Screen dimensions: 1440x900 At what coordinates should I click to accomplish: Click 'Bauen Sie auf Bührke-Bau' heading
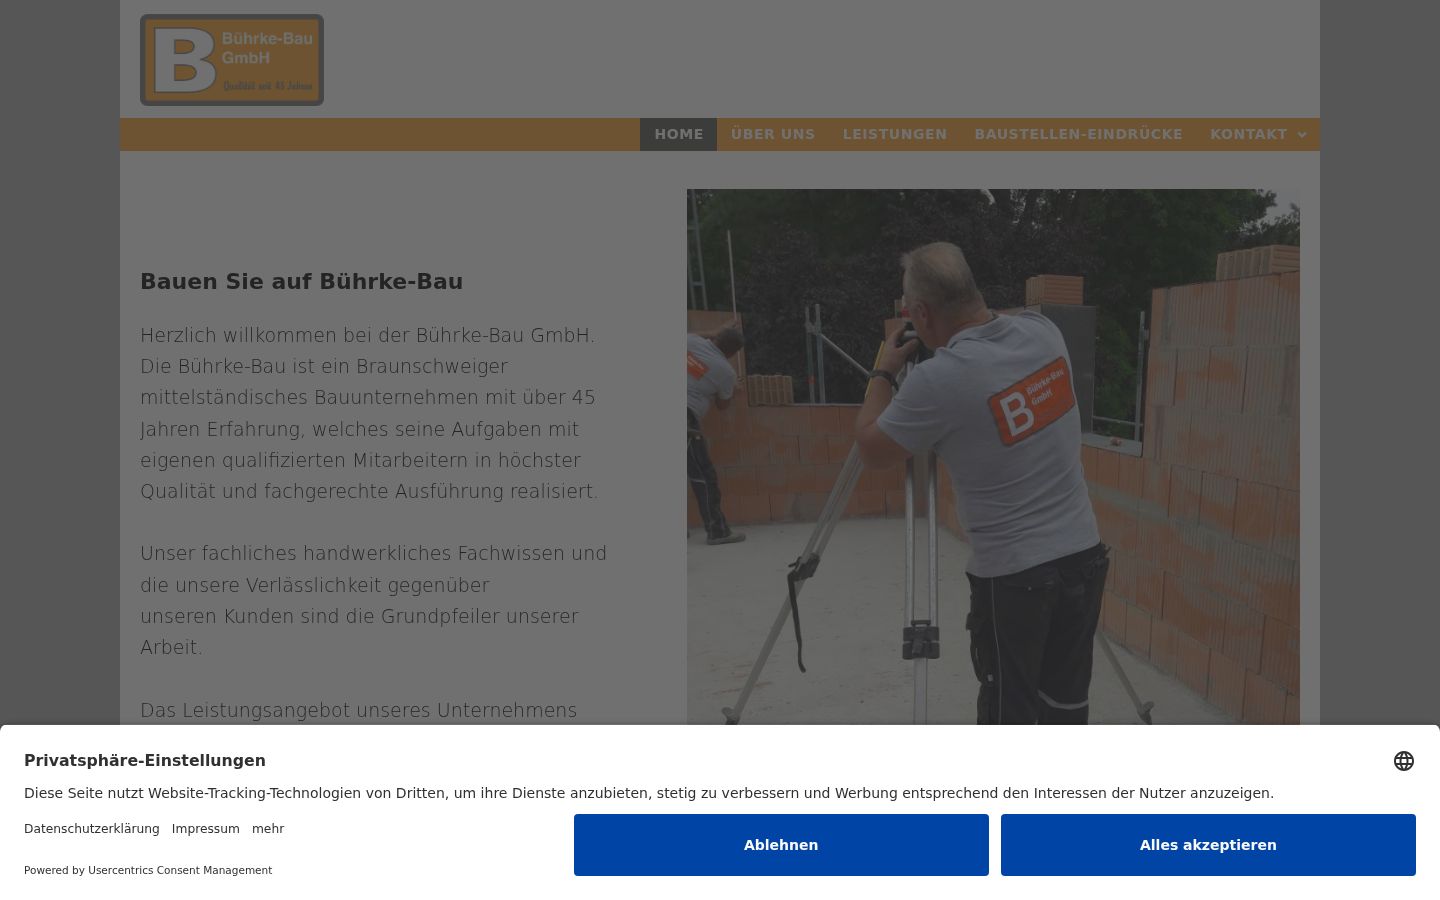coord(302,282)
